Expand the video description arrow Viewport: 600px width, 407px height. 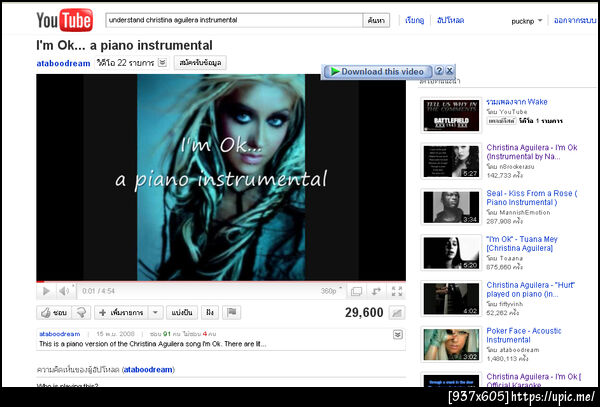398,335
